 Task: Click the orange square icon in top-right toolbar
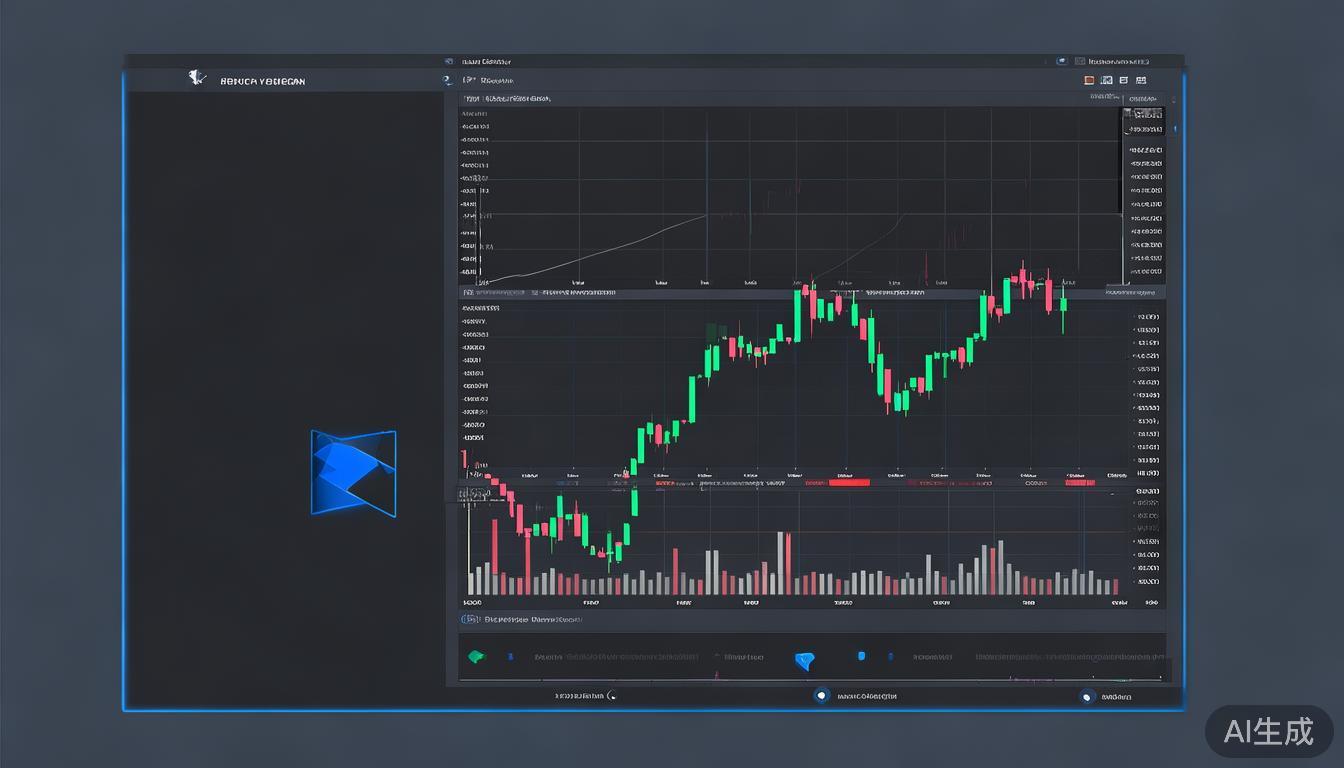[x=1089, y=80]
